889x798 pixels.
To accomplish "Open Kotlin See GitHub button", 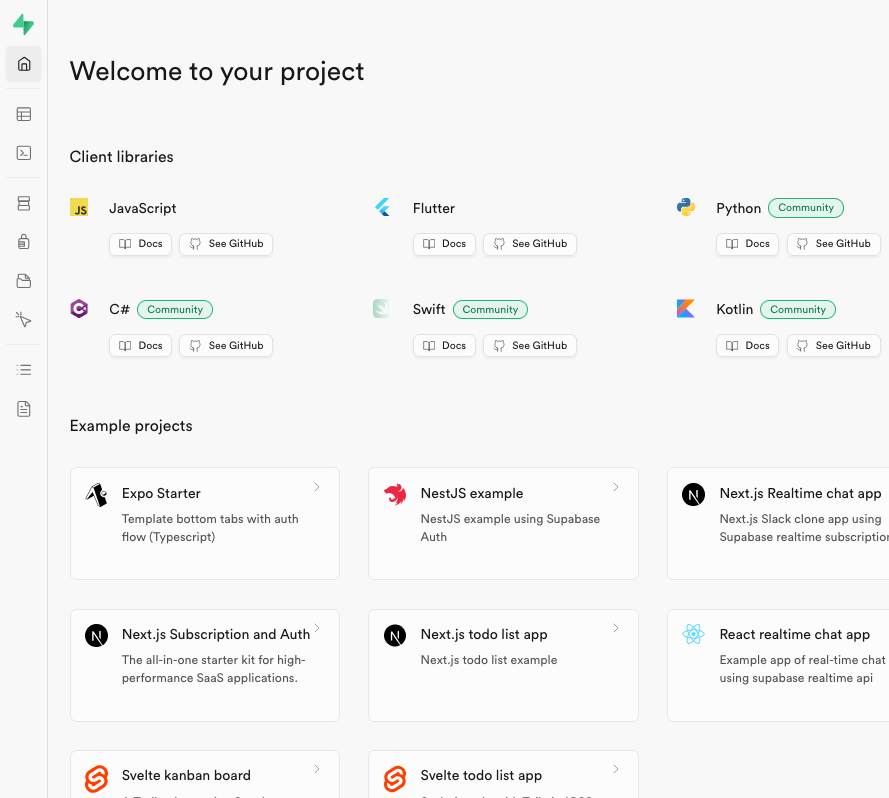I will point(833,346).
